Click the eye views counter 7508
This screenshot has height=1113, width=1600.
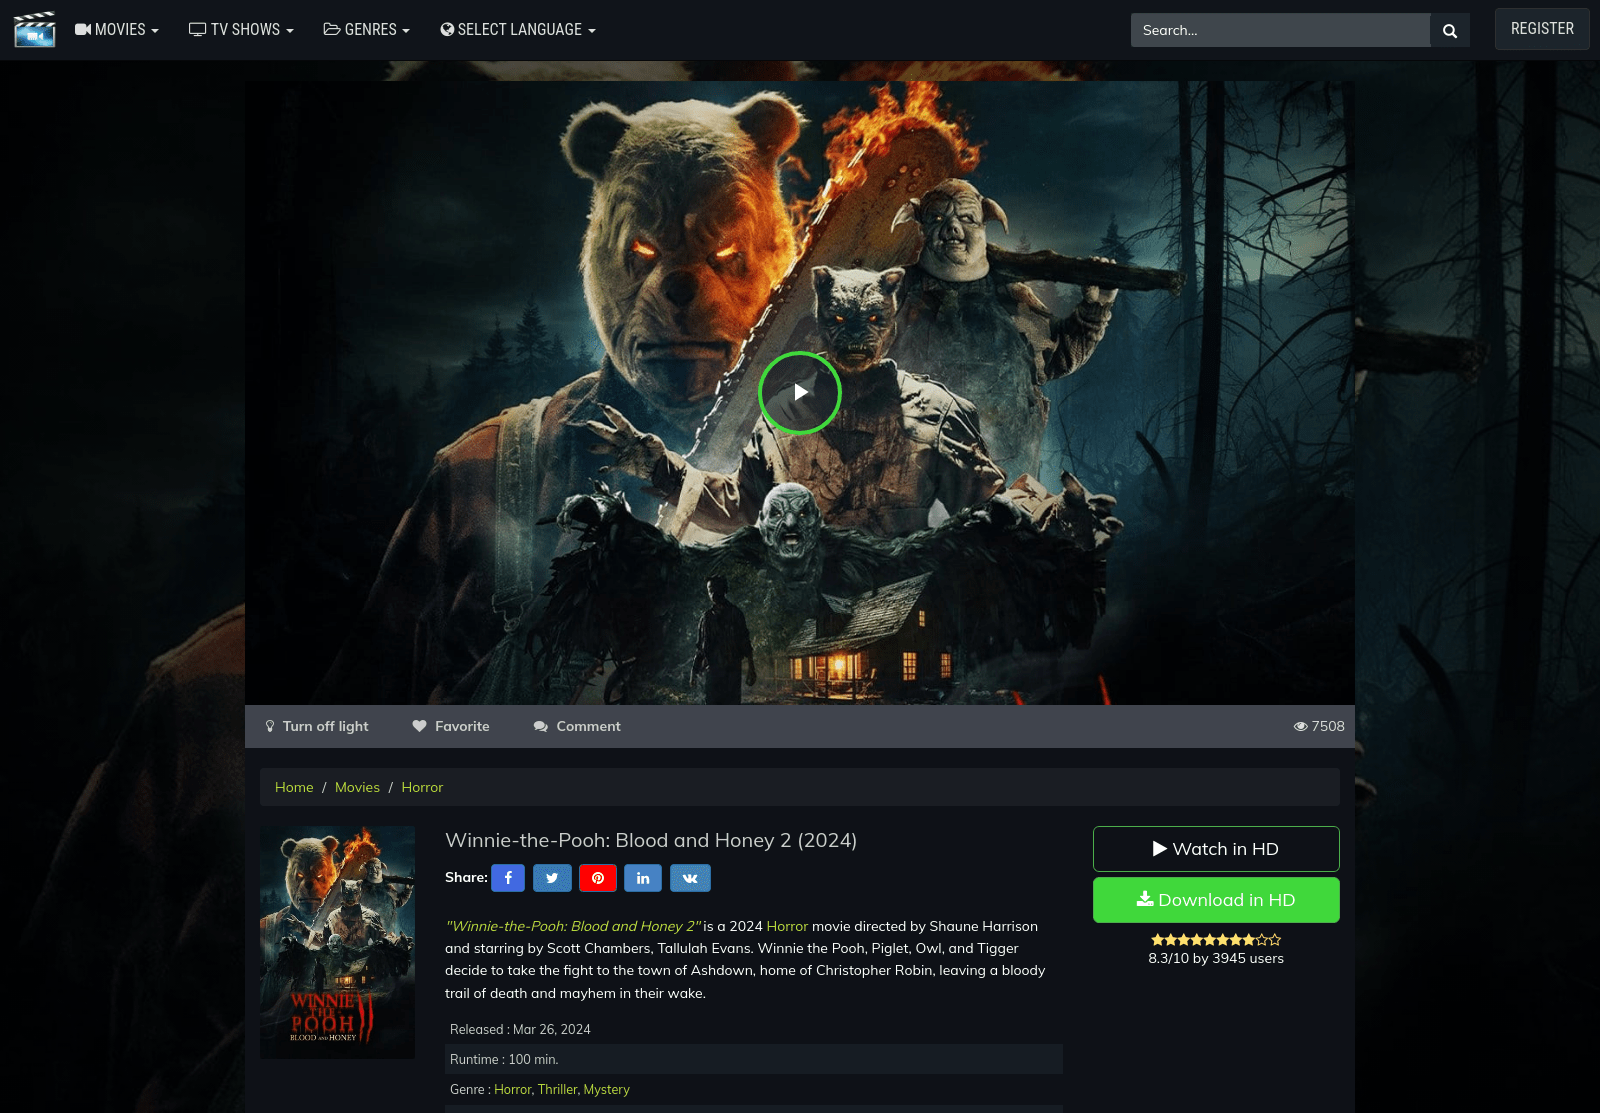1319,726
